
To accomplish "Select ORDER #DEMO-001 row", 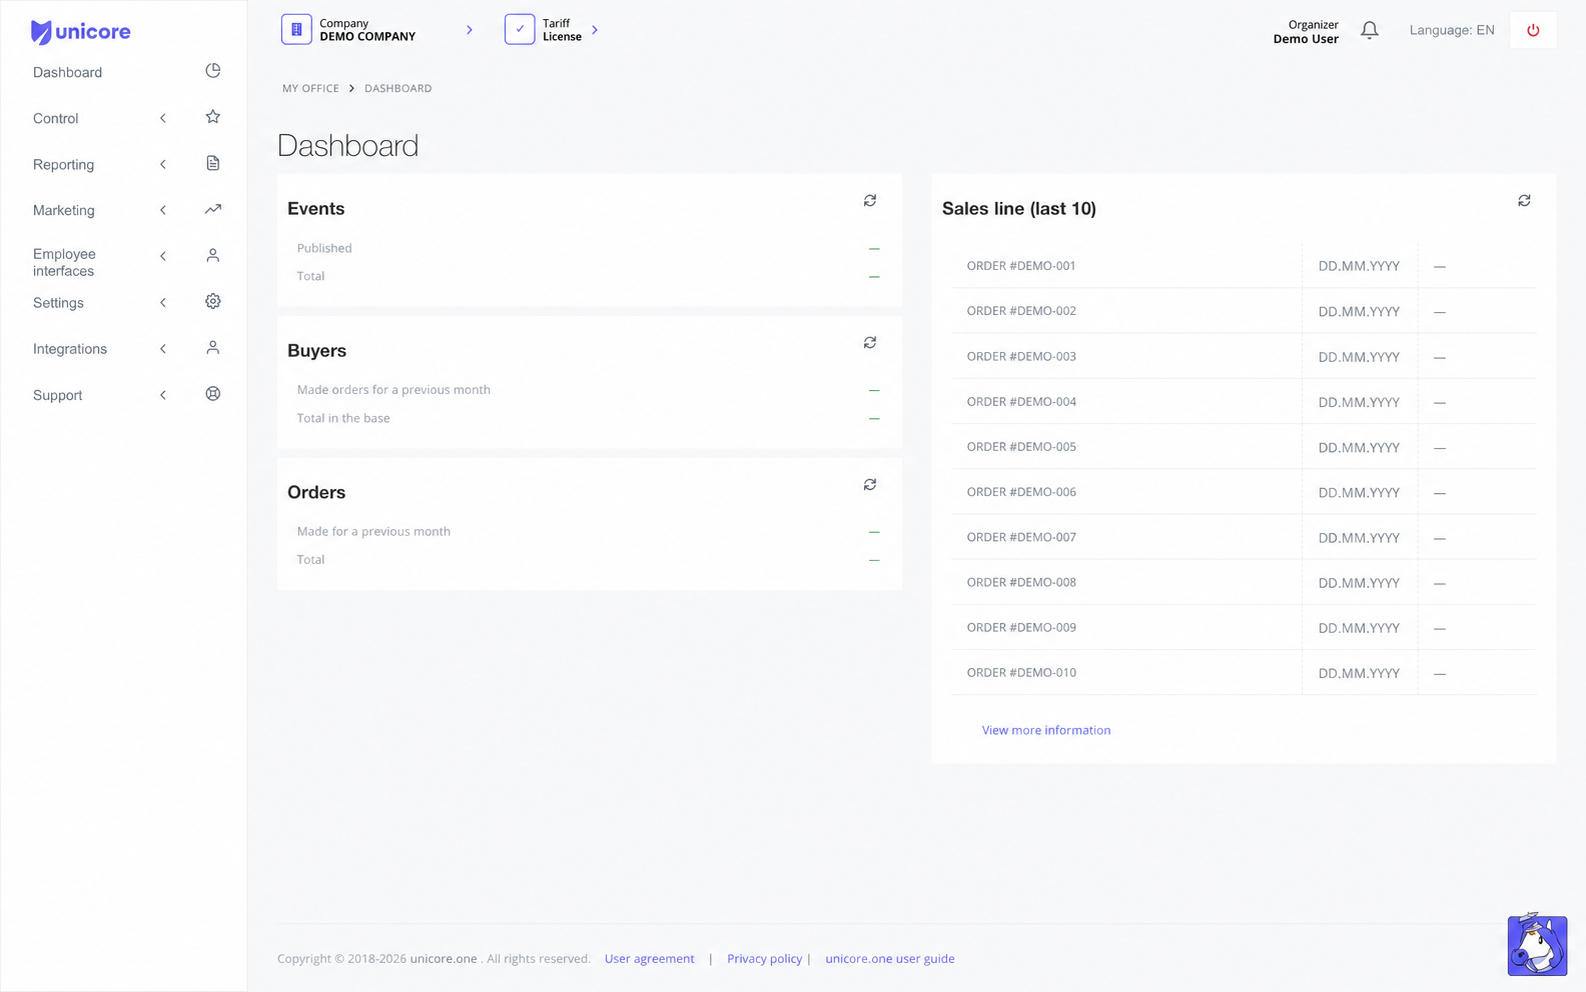I will [1244, 266].
